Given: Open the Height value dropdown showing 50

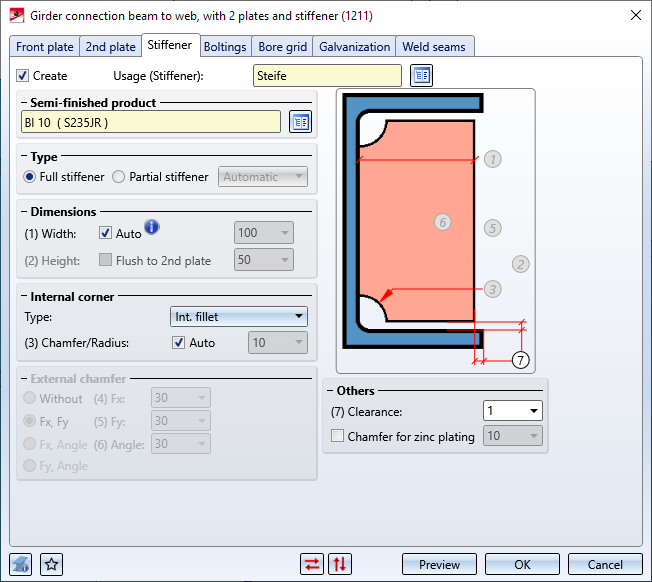Looking at the screenshot, I should click(264, 260).
